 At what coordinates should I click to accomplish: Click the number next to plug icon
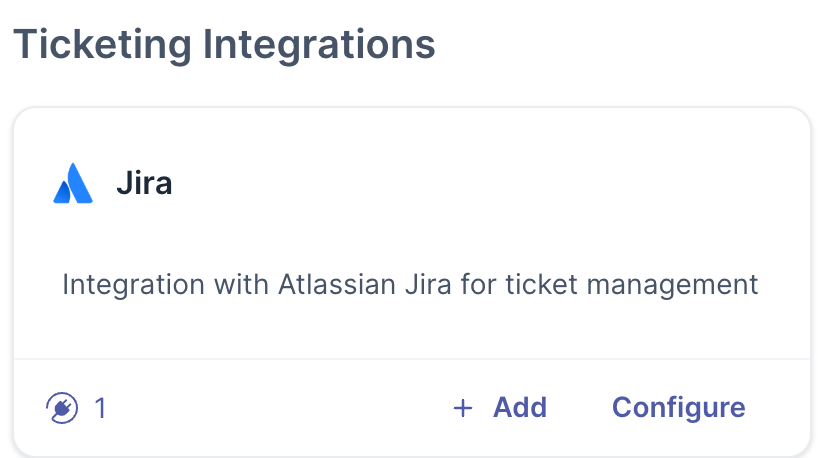click(100, 408)
